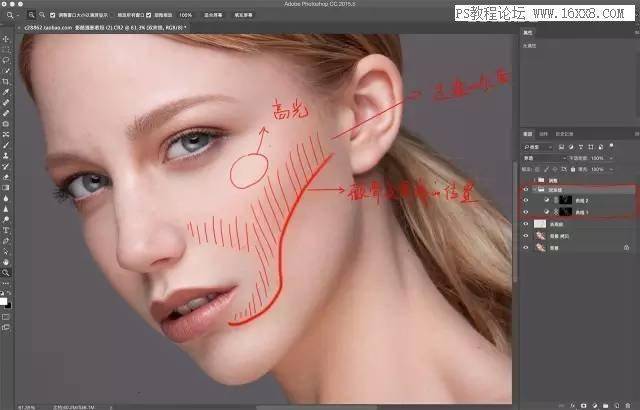Click the fit screen button

click(213, 15)
